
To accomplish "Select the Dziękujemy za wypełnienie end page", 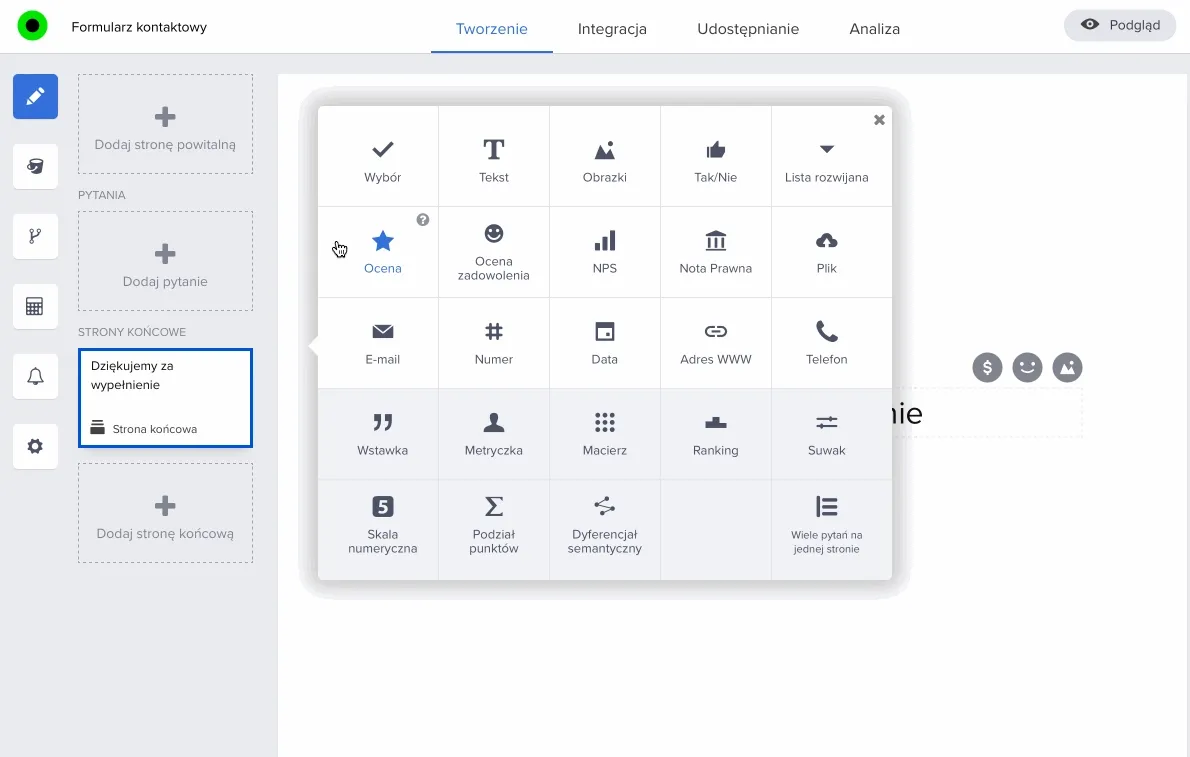I will click(x=165, y=398).
